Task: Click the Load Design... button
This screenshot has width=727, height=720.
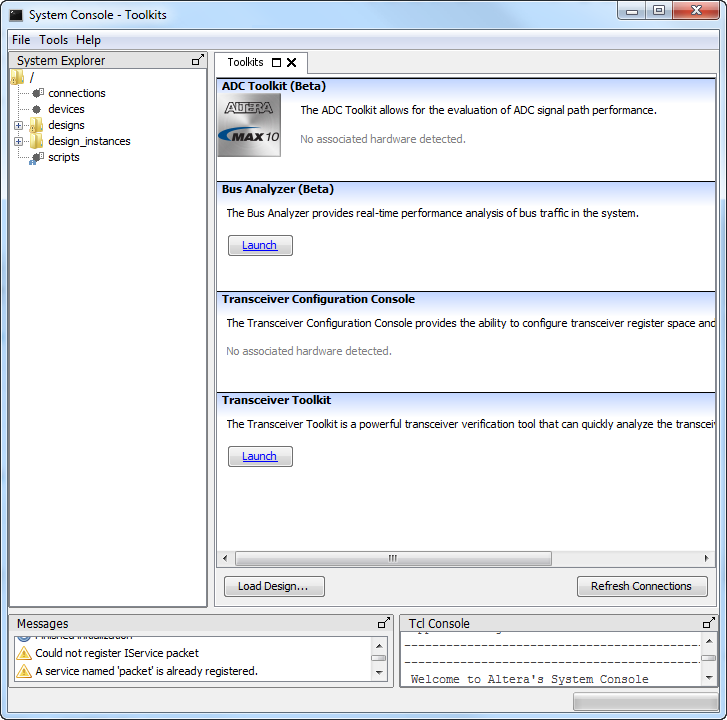Action: pos(274,586)
